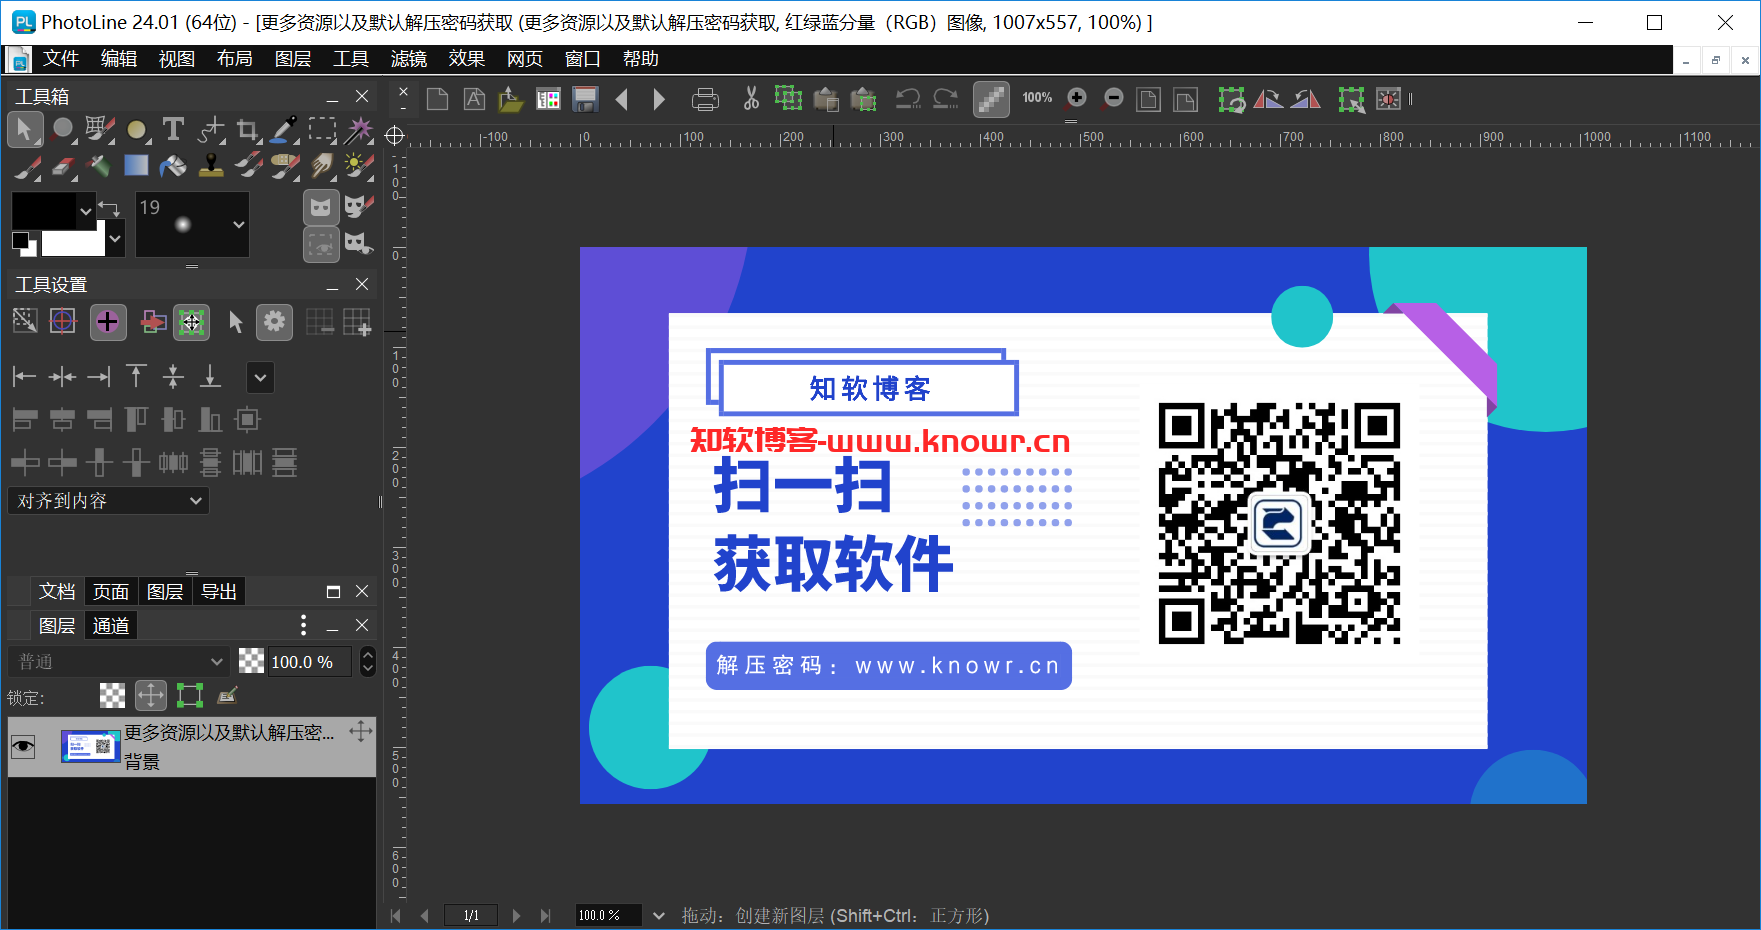Click the redo arrow icon
This screenshot has height=930, width=1761.
pos(945,99)
